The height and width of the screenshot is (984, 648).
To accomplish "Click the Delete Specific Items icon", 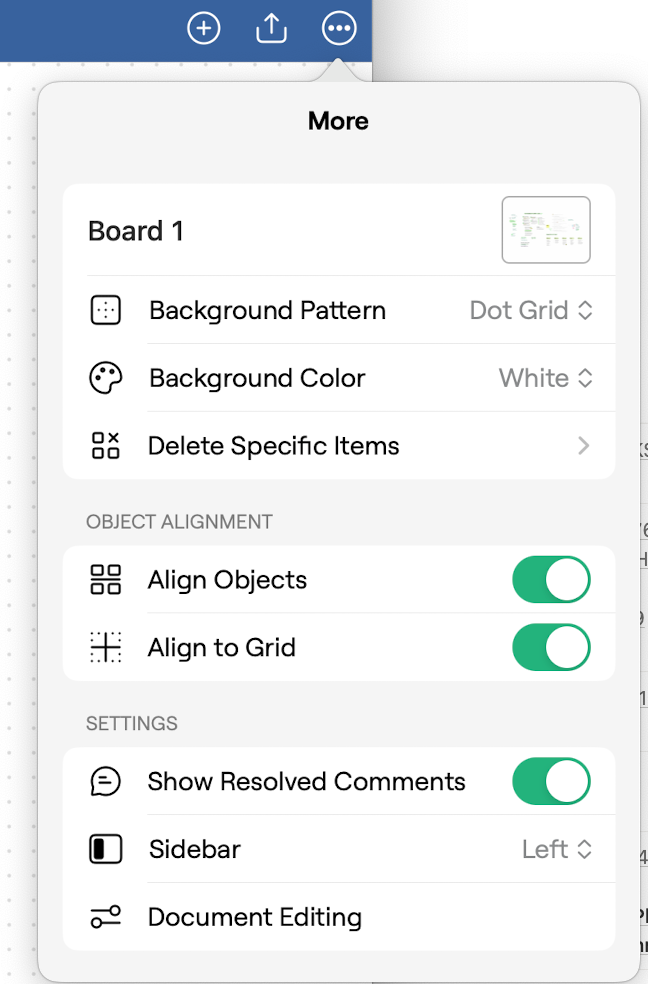I will click(105, 446).
